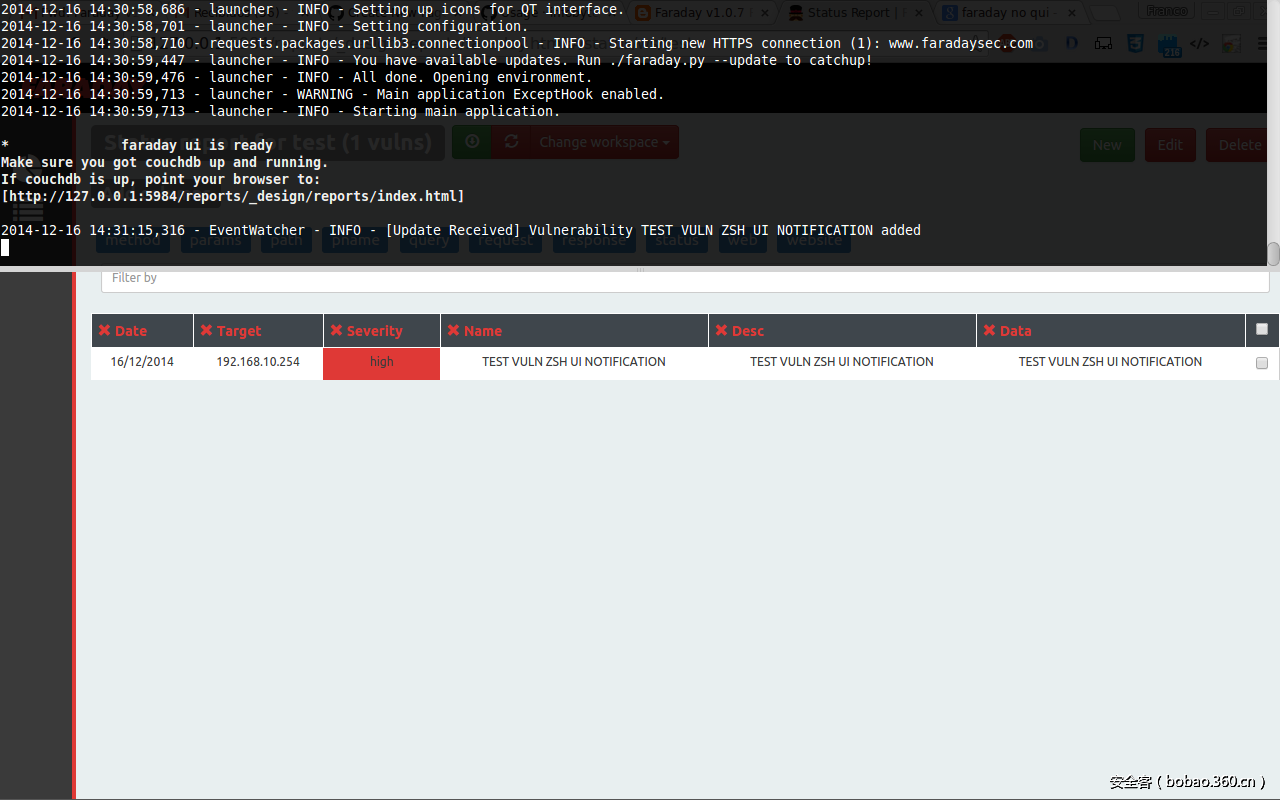This screenshot has width=1280, height=800.
Task: Click the X icon beside Name header
Action: [453, 331]
